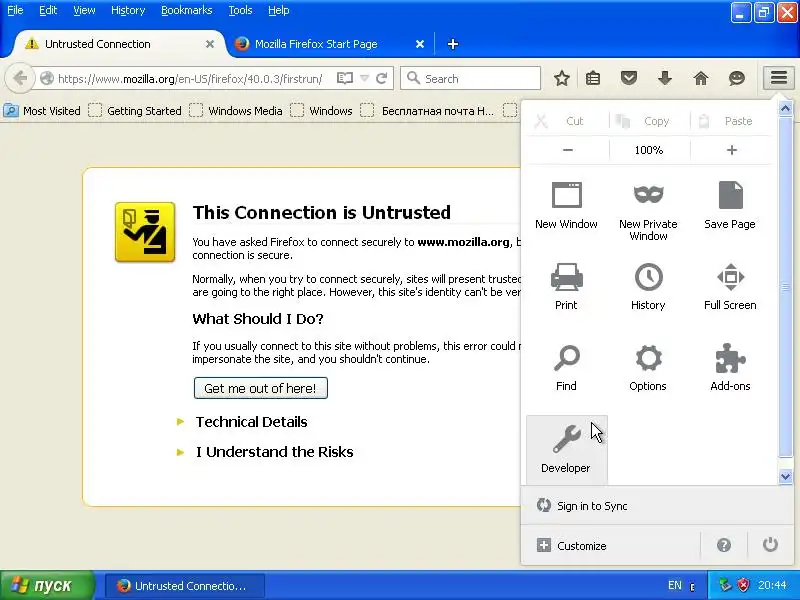Zoom out with the minus button
Image resolution: width=800 pixels, height=600 pixels.
click(x=567, y=150)
